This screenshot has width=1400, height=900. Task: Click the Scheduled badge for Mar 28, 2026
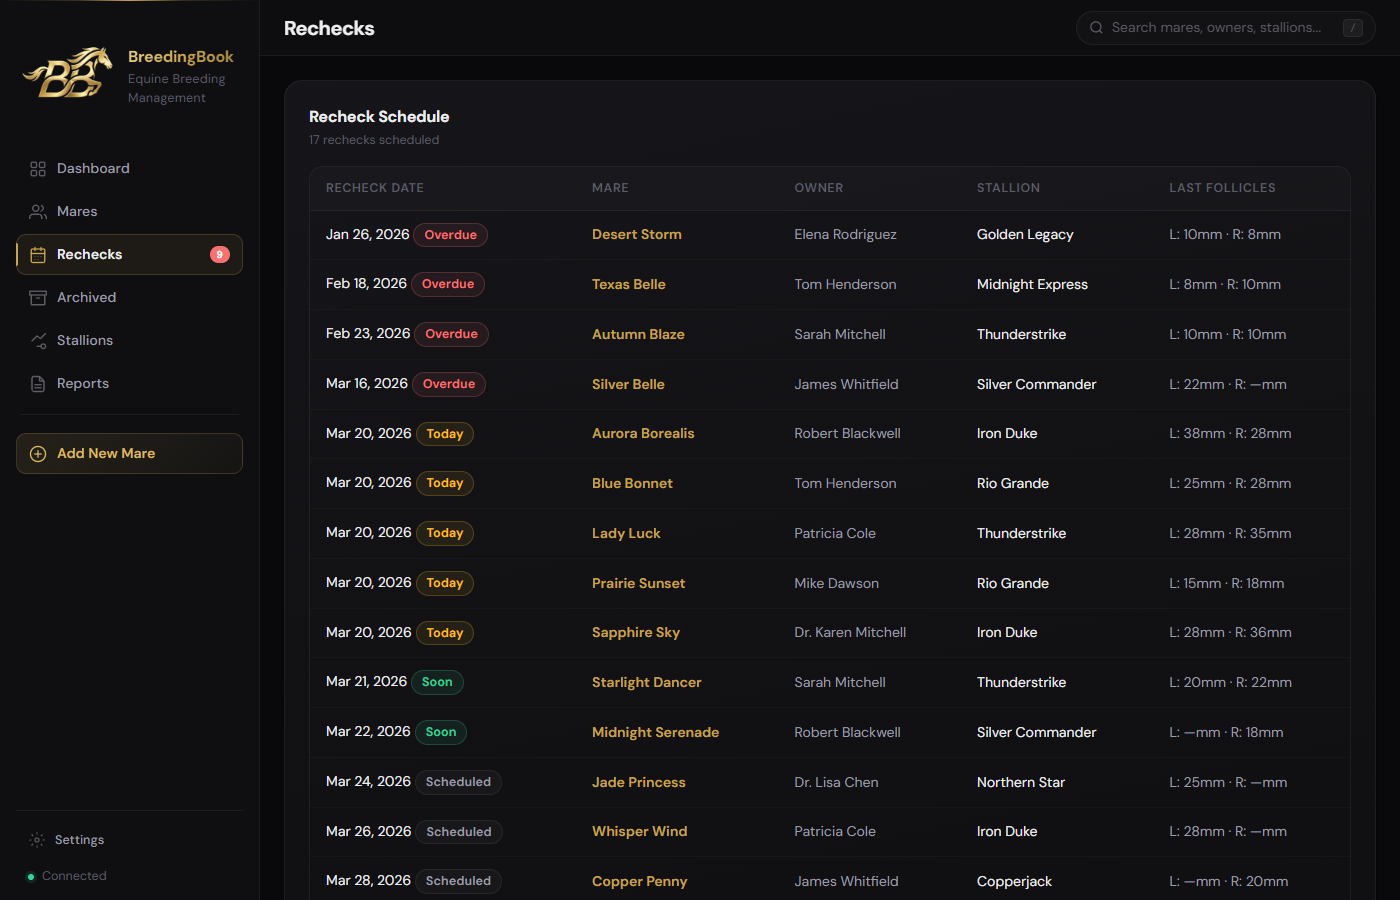[x=458, y=882]
